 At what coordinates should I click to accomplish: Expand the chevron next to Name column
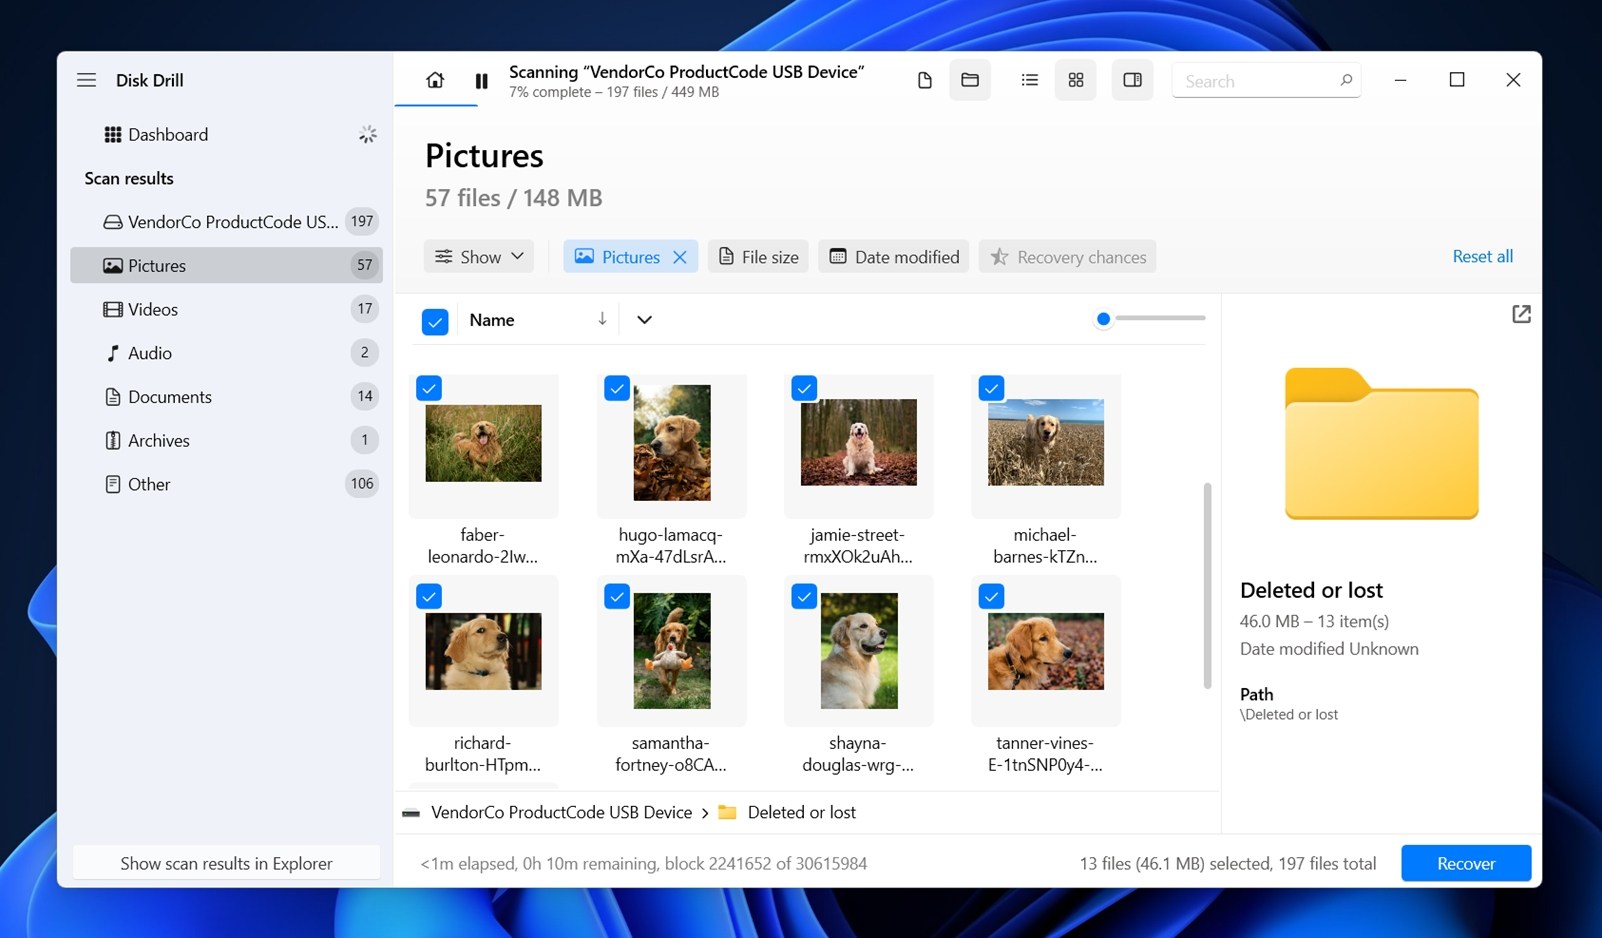coord(644,320)
